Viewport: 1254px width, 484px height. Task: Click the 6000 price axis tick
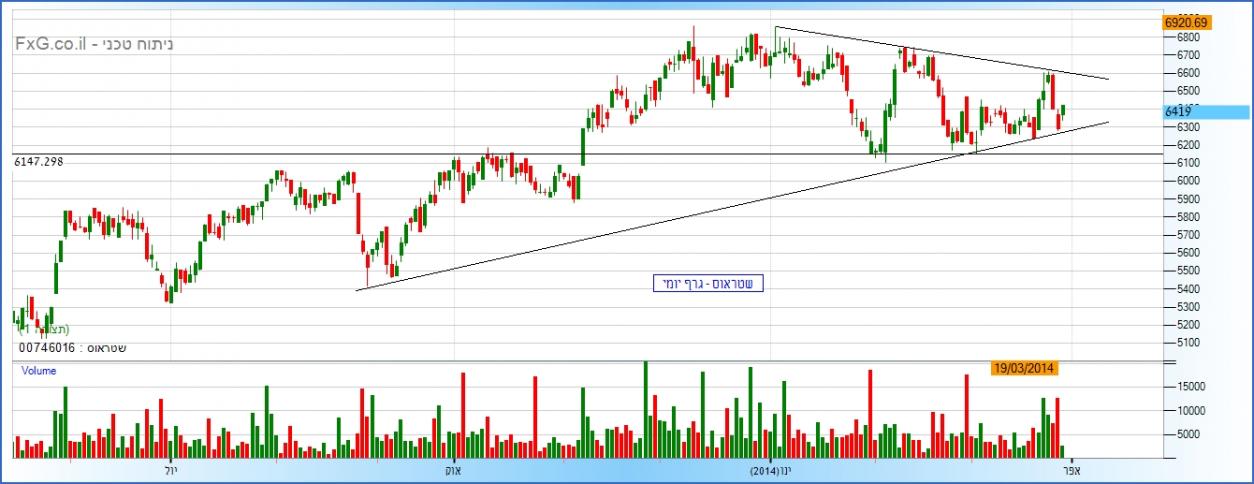pyautogui.click(x=1188, y=181)
